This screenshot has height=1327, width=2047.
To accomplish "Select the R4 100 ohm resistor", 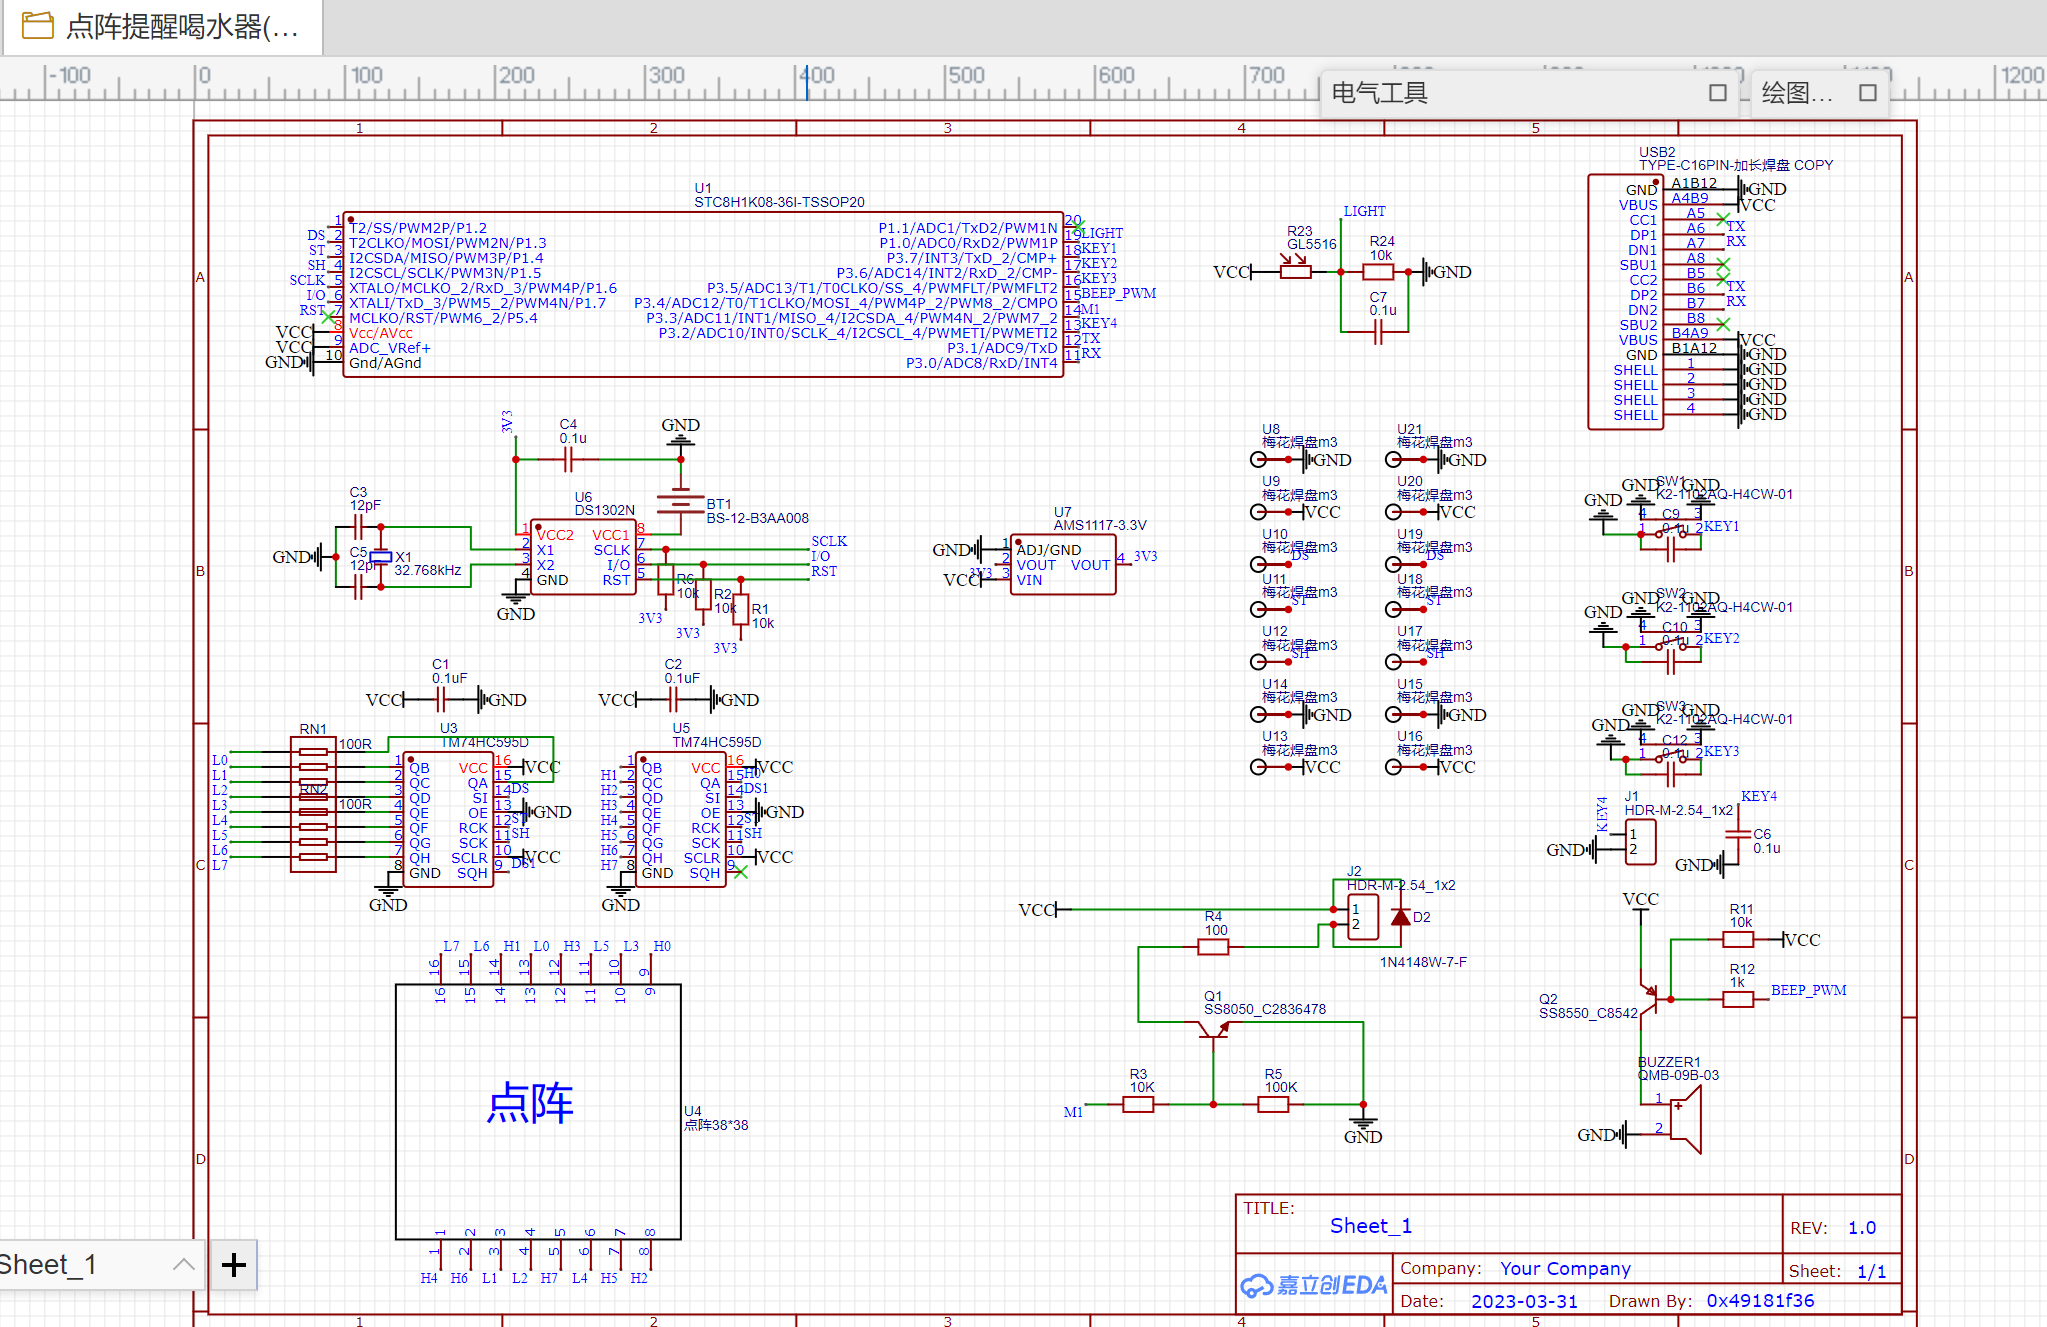I will [1213, 946].
